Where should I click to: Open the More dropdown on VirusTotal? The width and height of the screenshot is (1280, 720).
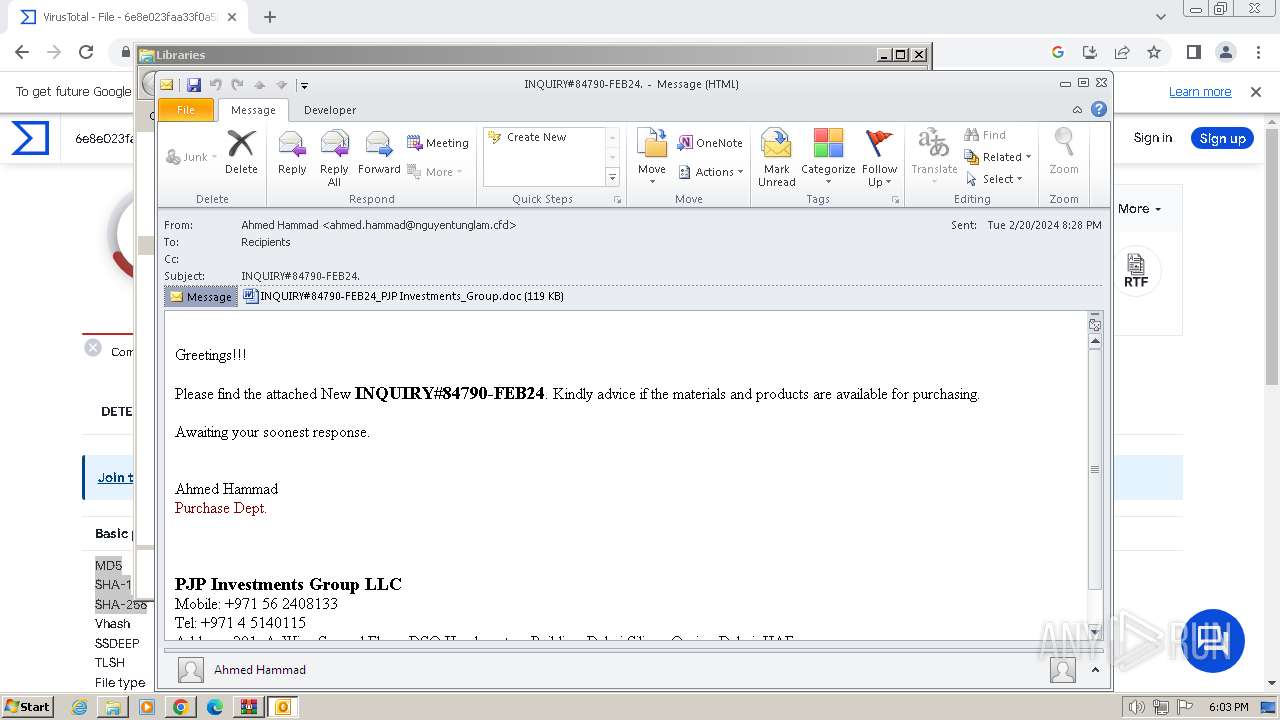coord(1139,209)
